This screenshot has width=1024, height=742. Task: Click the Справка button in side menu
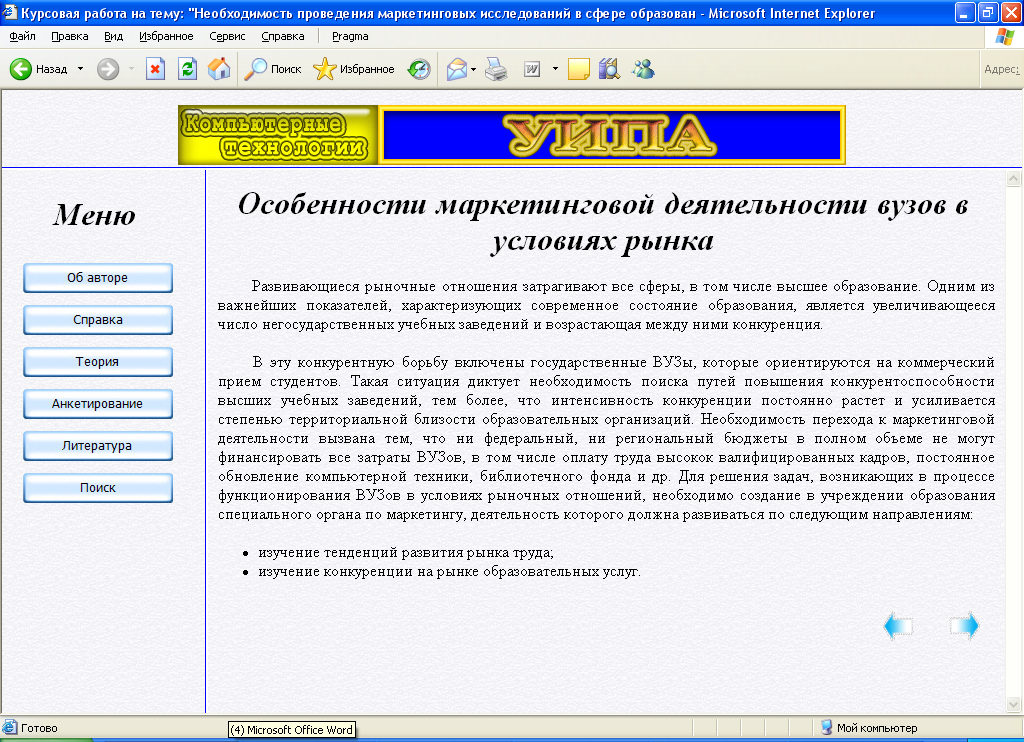98,319
